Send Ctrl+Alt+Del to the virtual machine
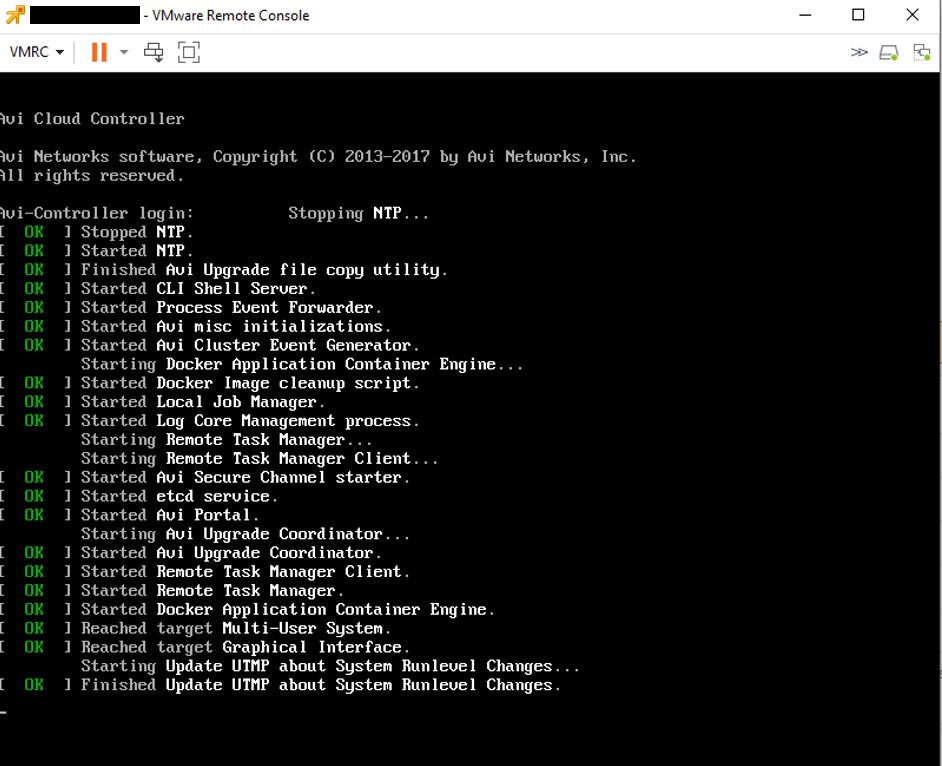Image resolution: width=942 pixels, height=766 pixels. pyautogui.click(x=154, y=52)
